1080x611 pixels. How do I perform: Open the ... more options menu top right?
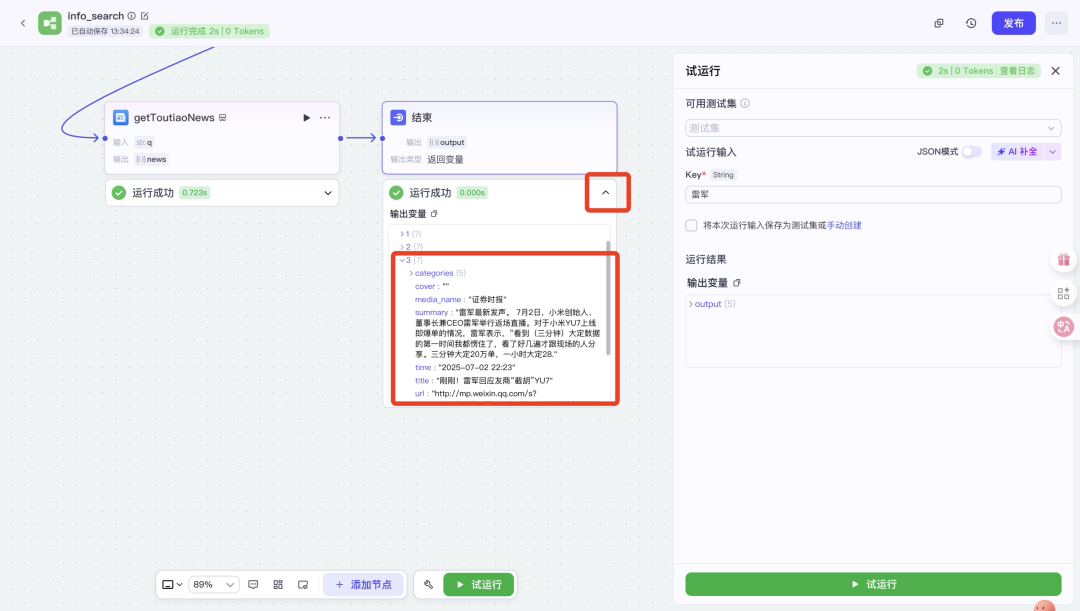[x=1056, y=22]
